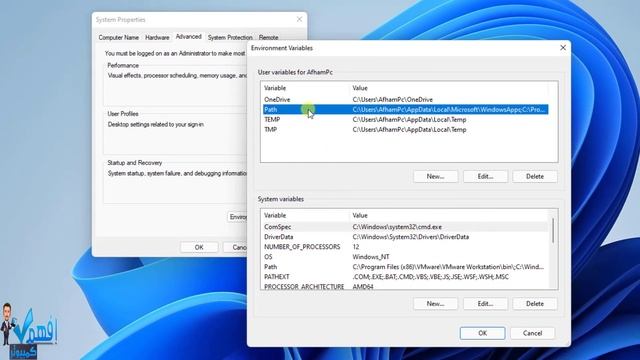Click Delete under system variables

point(535,304)
